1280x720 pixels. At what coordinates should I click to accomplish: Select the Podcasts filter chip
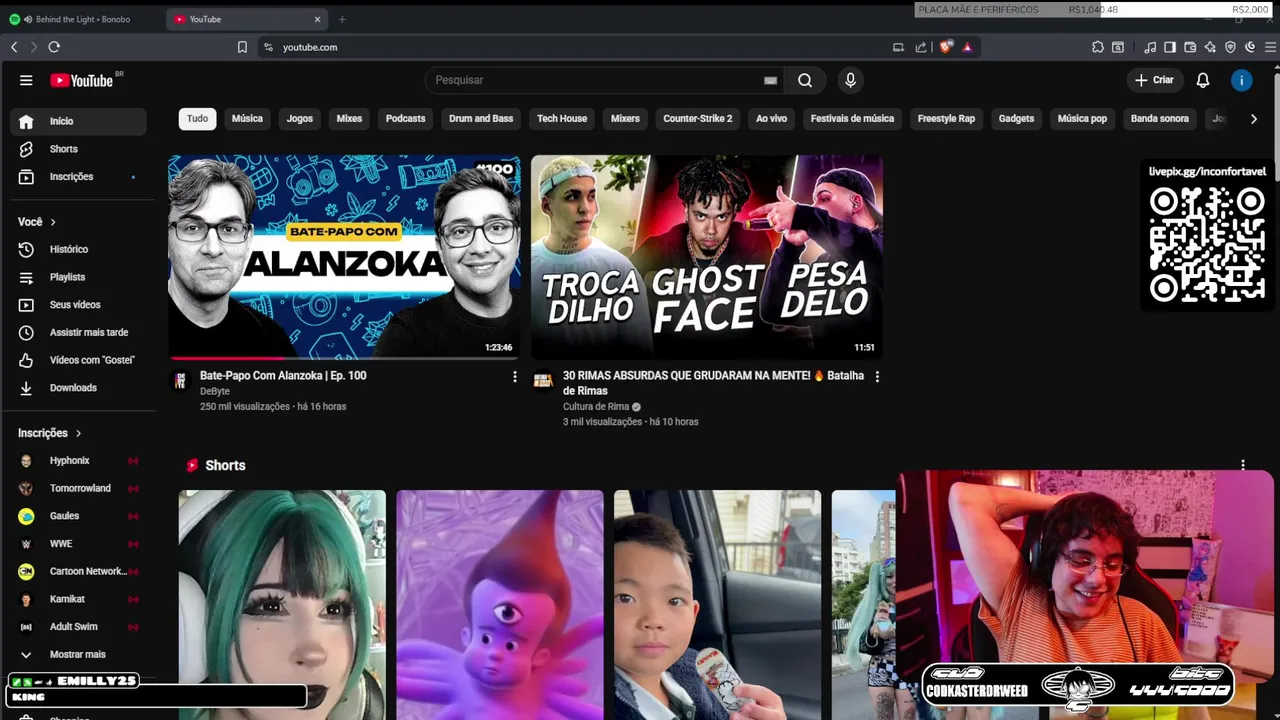(x=405, y=119)
